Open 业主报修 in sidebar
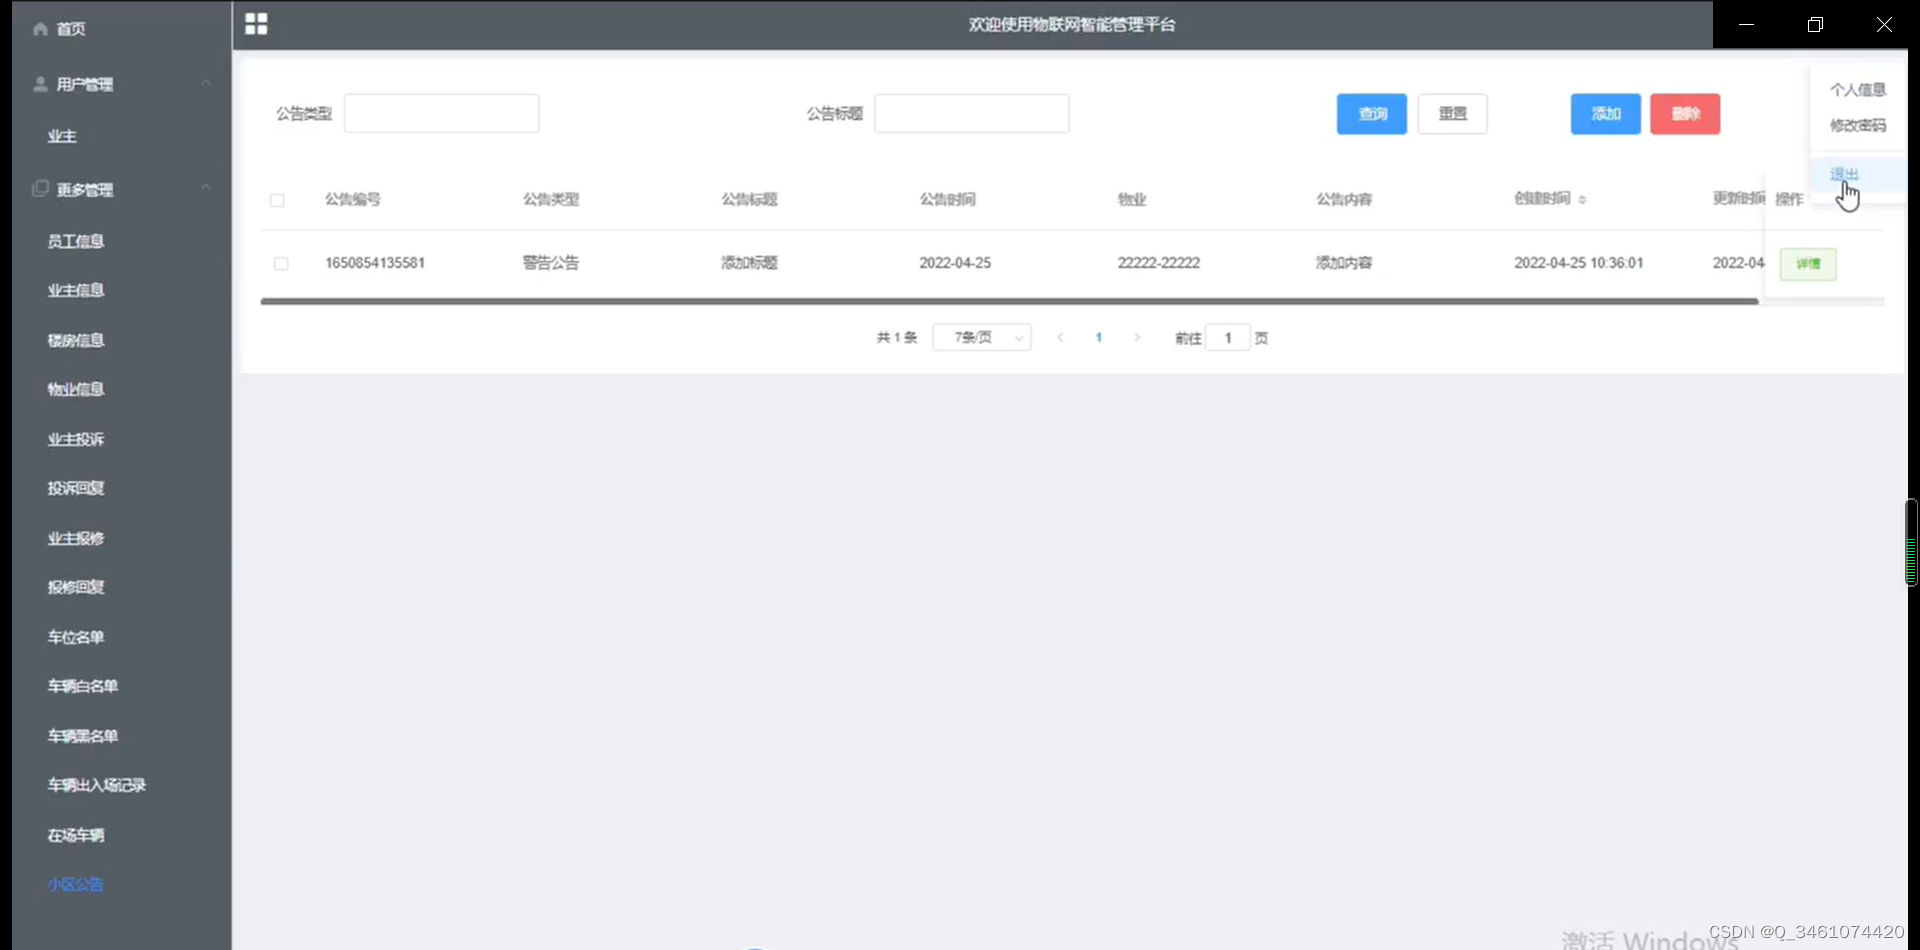Screen dimensions: 1920x950 click(76, 538)
